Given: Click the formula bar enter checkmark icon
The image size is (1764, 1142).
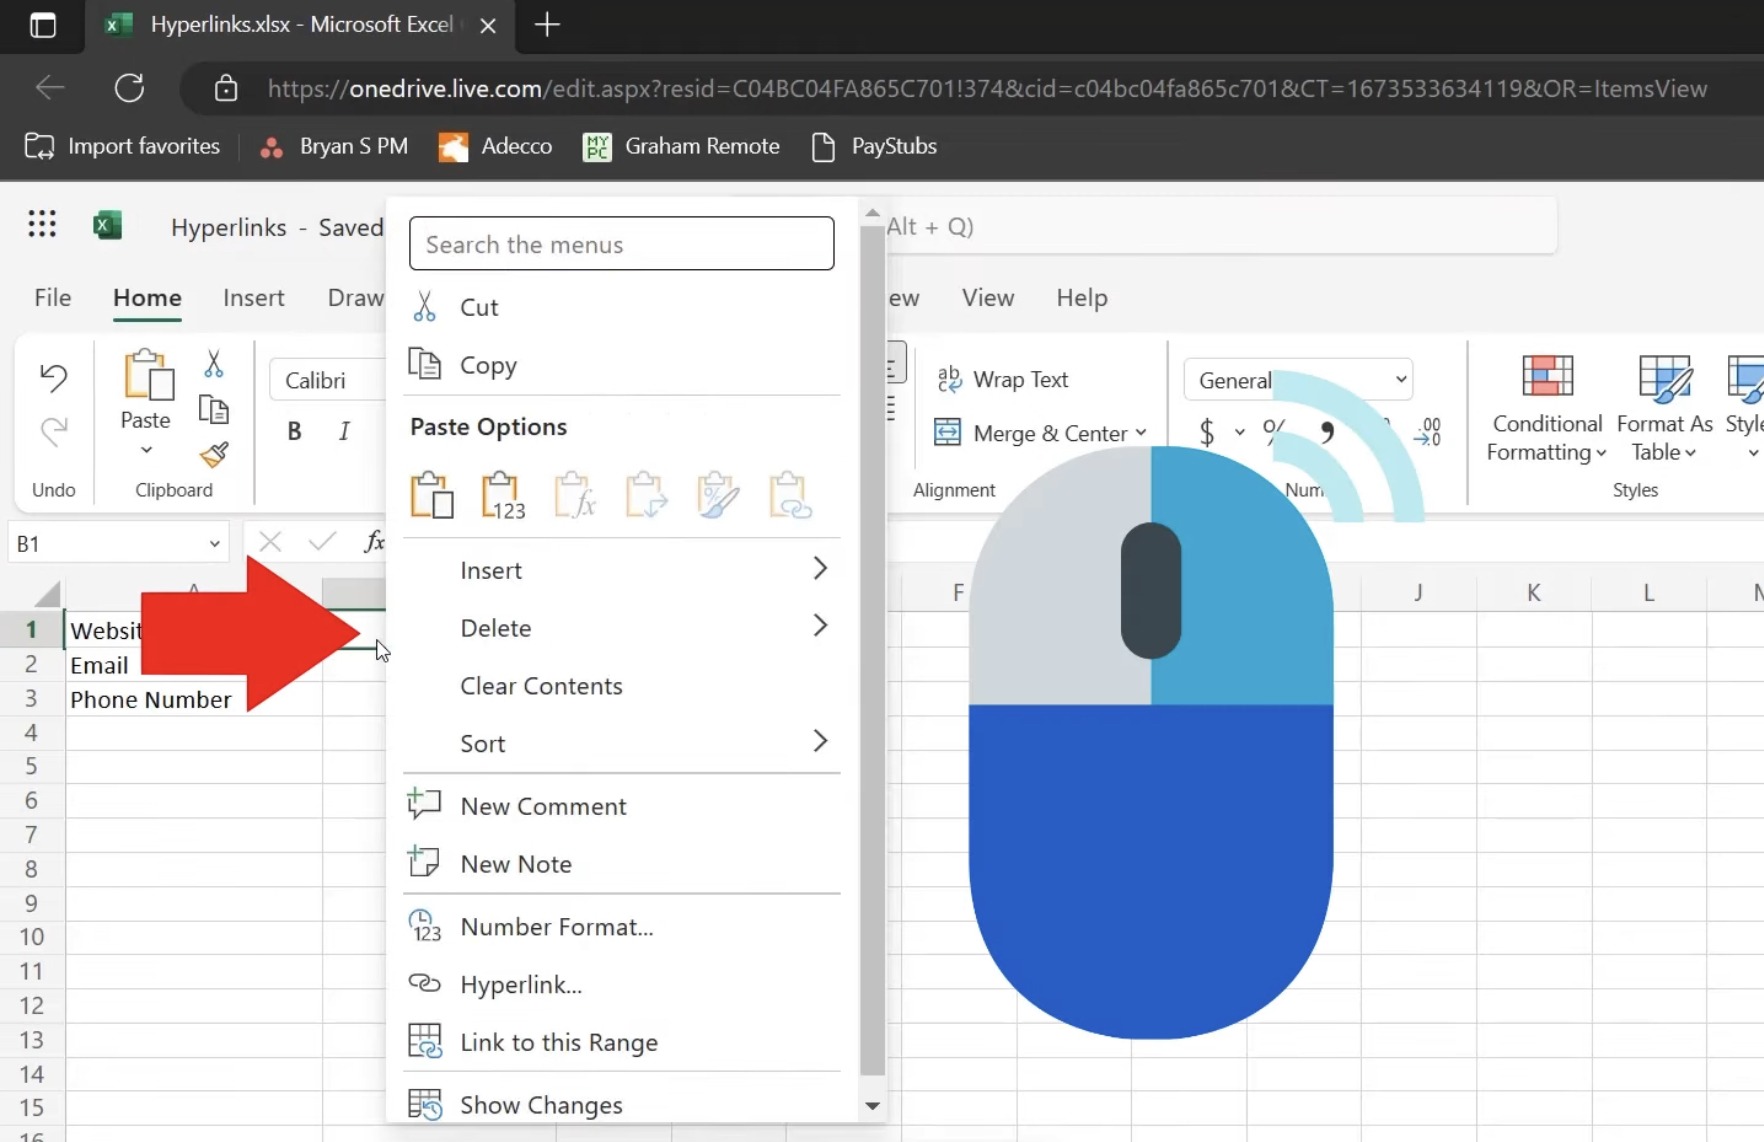Looking at the screenshot, I should coord(322,543).
